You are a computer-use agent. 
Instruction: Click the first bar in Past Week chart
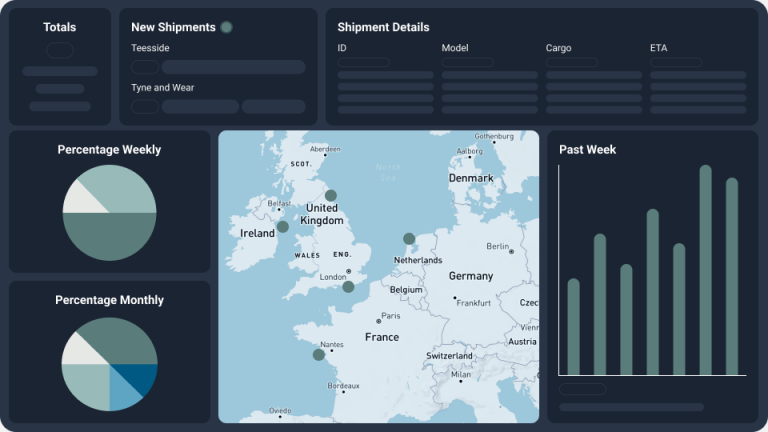tap(573, 326)
